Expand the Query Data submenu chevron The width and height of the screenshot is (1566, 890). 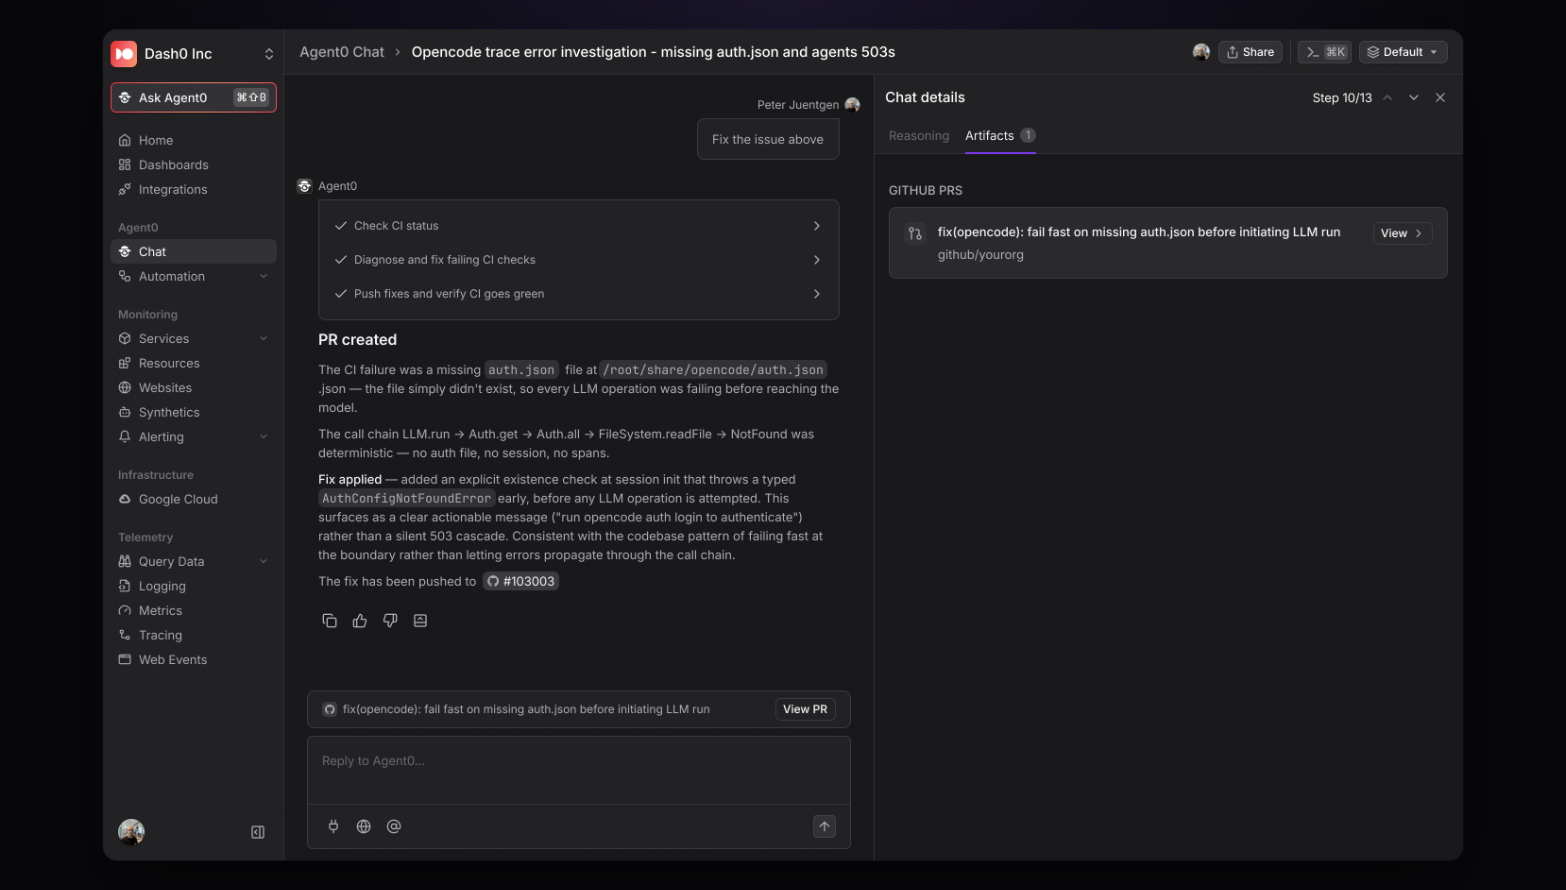pos(264,562)
